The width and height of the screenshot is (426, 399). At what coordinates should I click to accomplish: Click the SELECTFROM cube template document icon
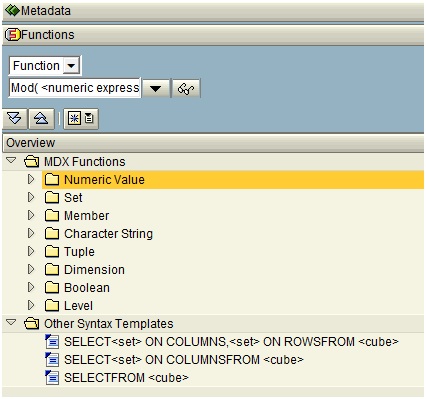[x=52, y=378]
